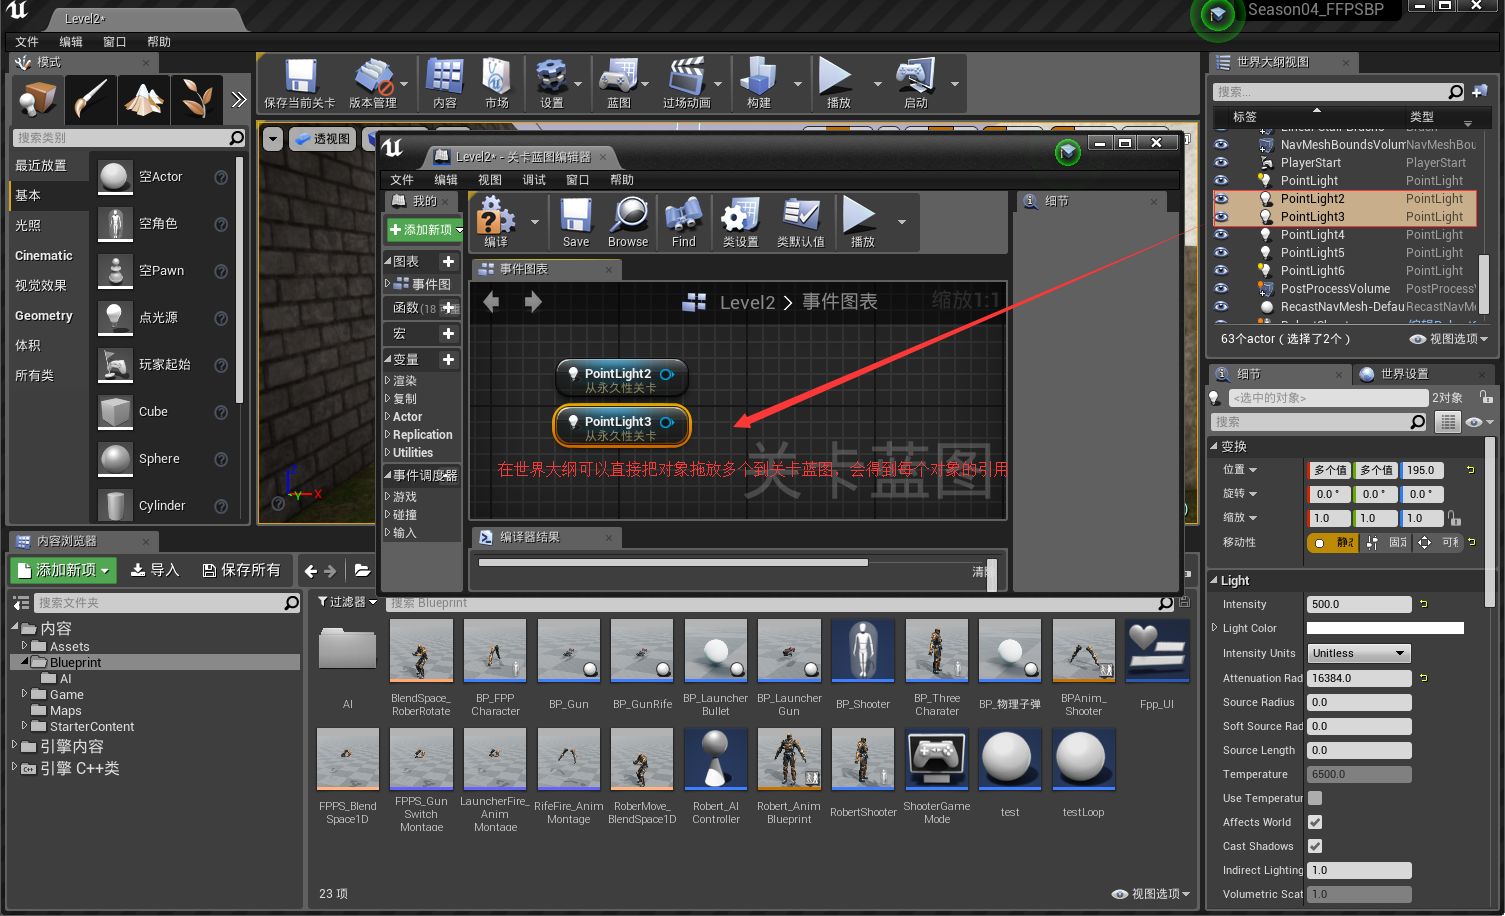This screenshot has width=1505, height=916.
Task: Click Save All button in content browser
Action: point(241,570)
